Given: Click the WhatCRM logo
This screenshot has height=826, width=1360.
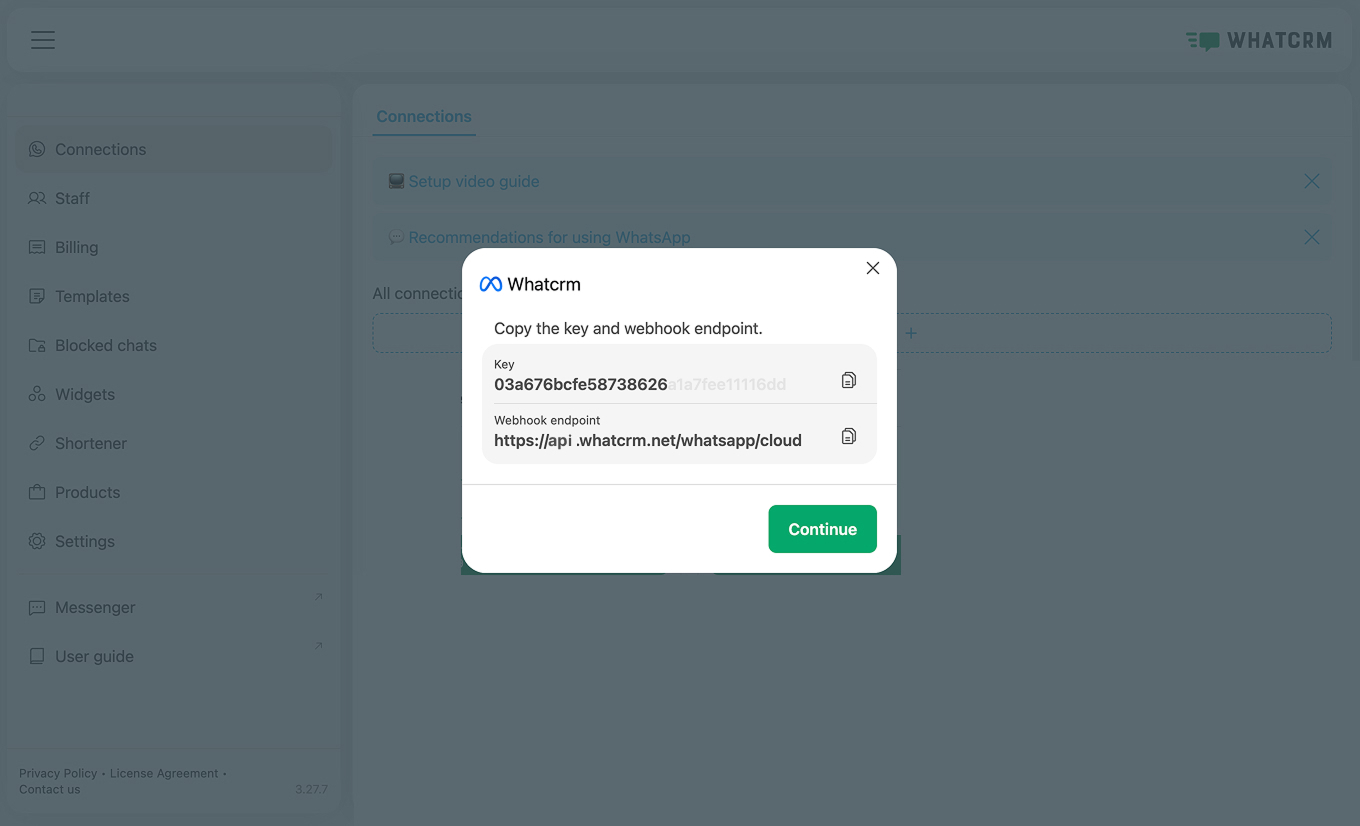Looking at the screenshot, I should click(x=1259, y=41).
